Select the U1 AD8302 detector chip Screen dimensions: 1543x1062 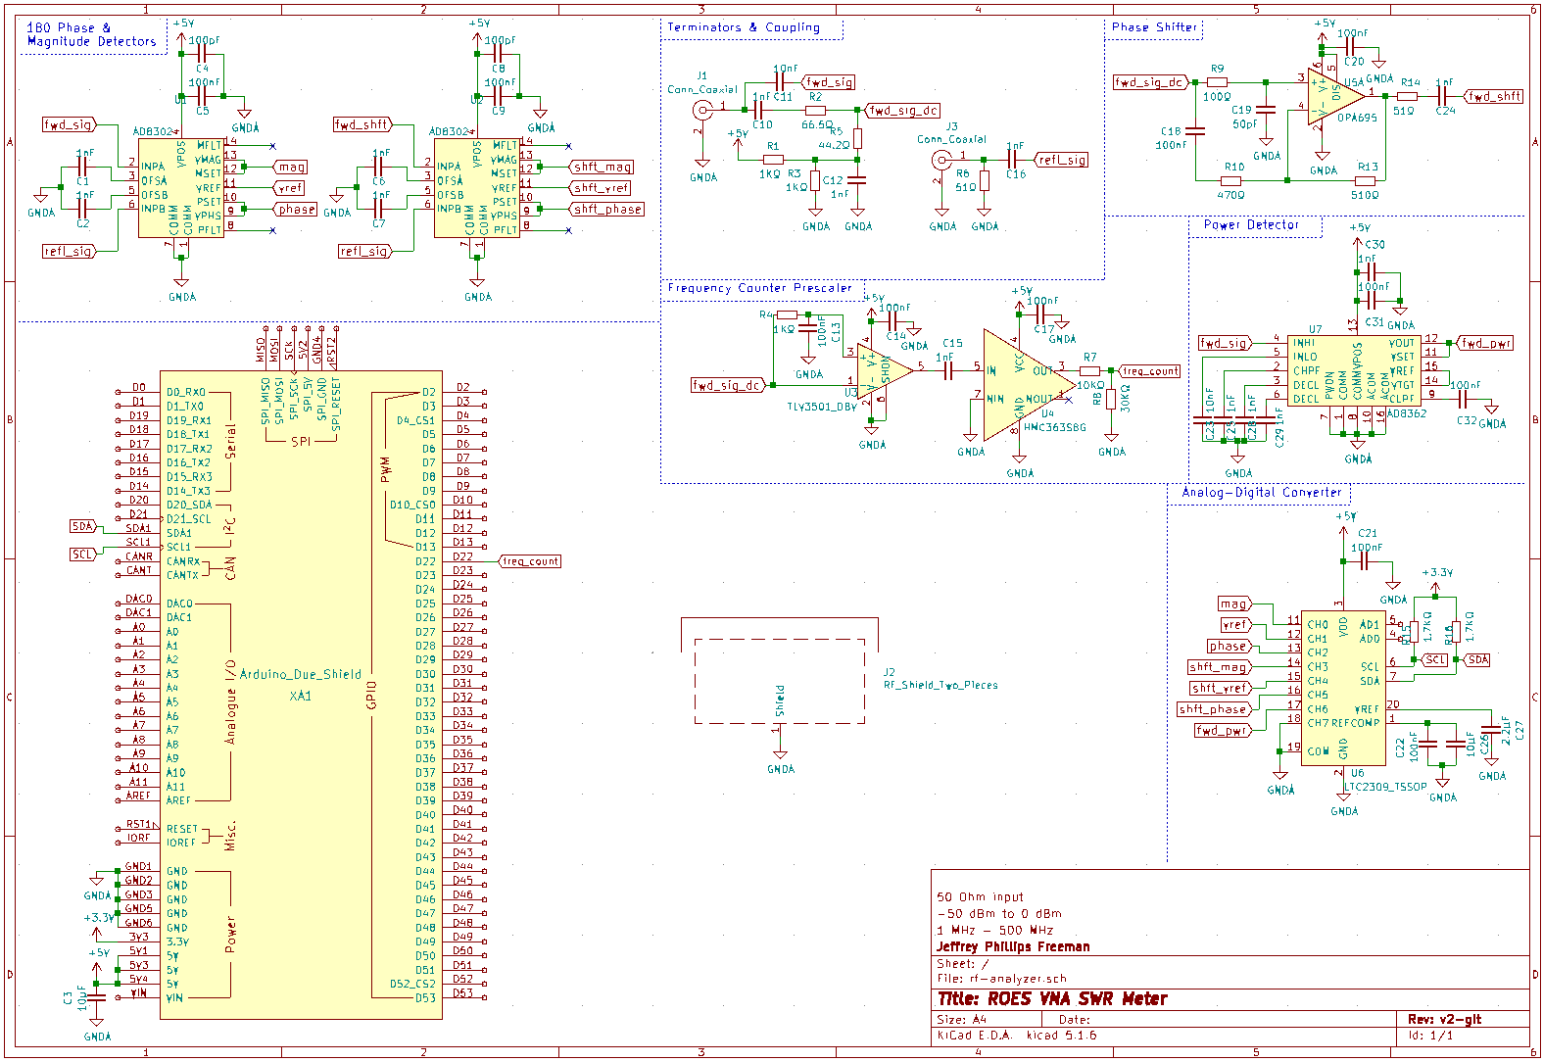click(x=180, y=188)
